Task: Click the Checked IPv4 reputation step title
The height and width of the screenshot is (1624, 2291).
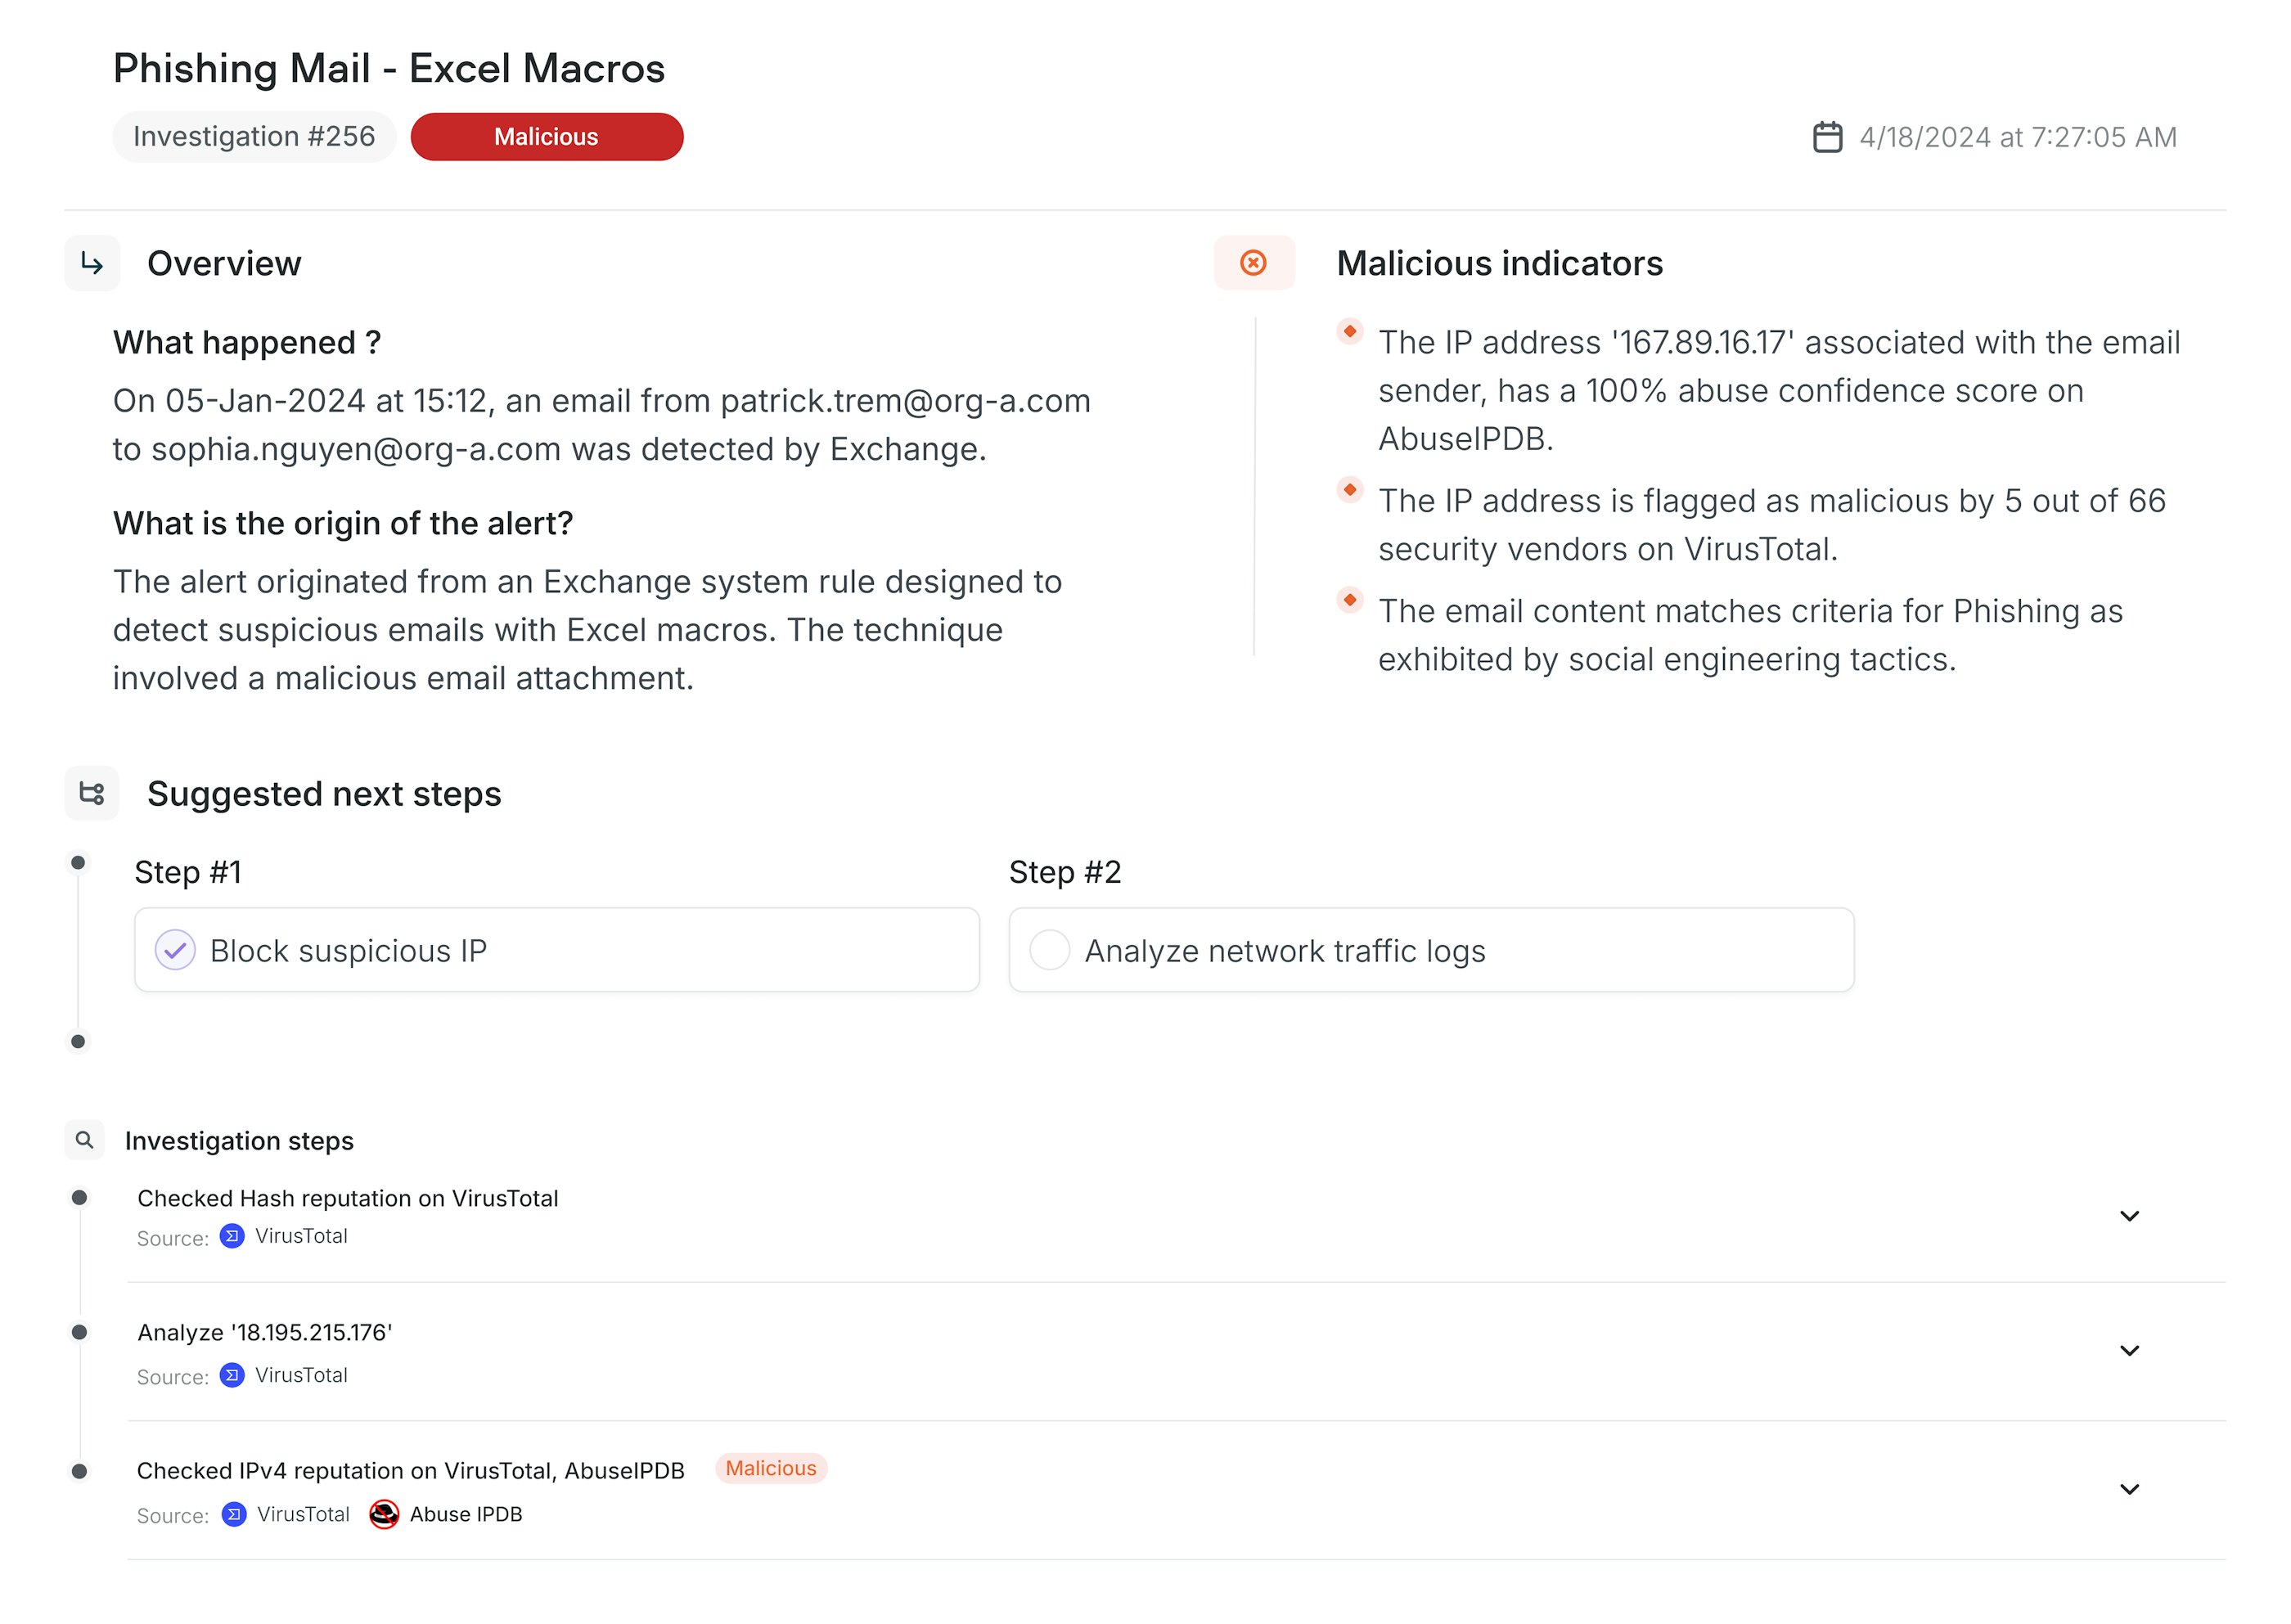Action: point(410,1471)
